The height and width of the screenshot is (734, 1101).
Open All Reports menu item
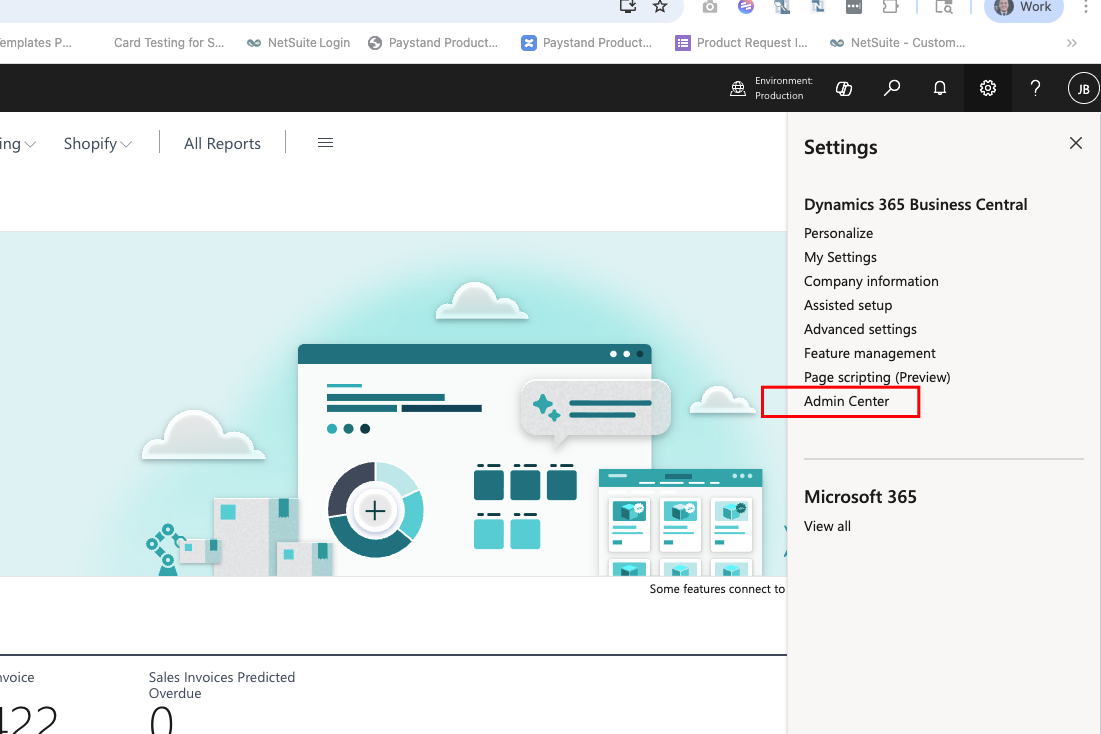click(222, 143)
